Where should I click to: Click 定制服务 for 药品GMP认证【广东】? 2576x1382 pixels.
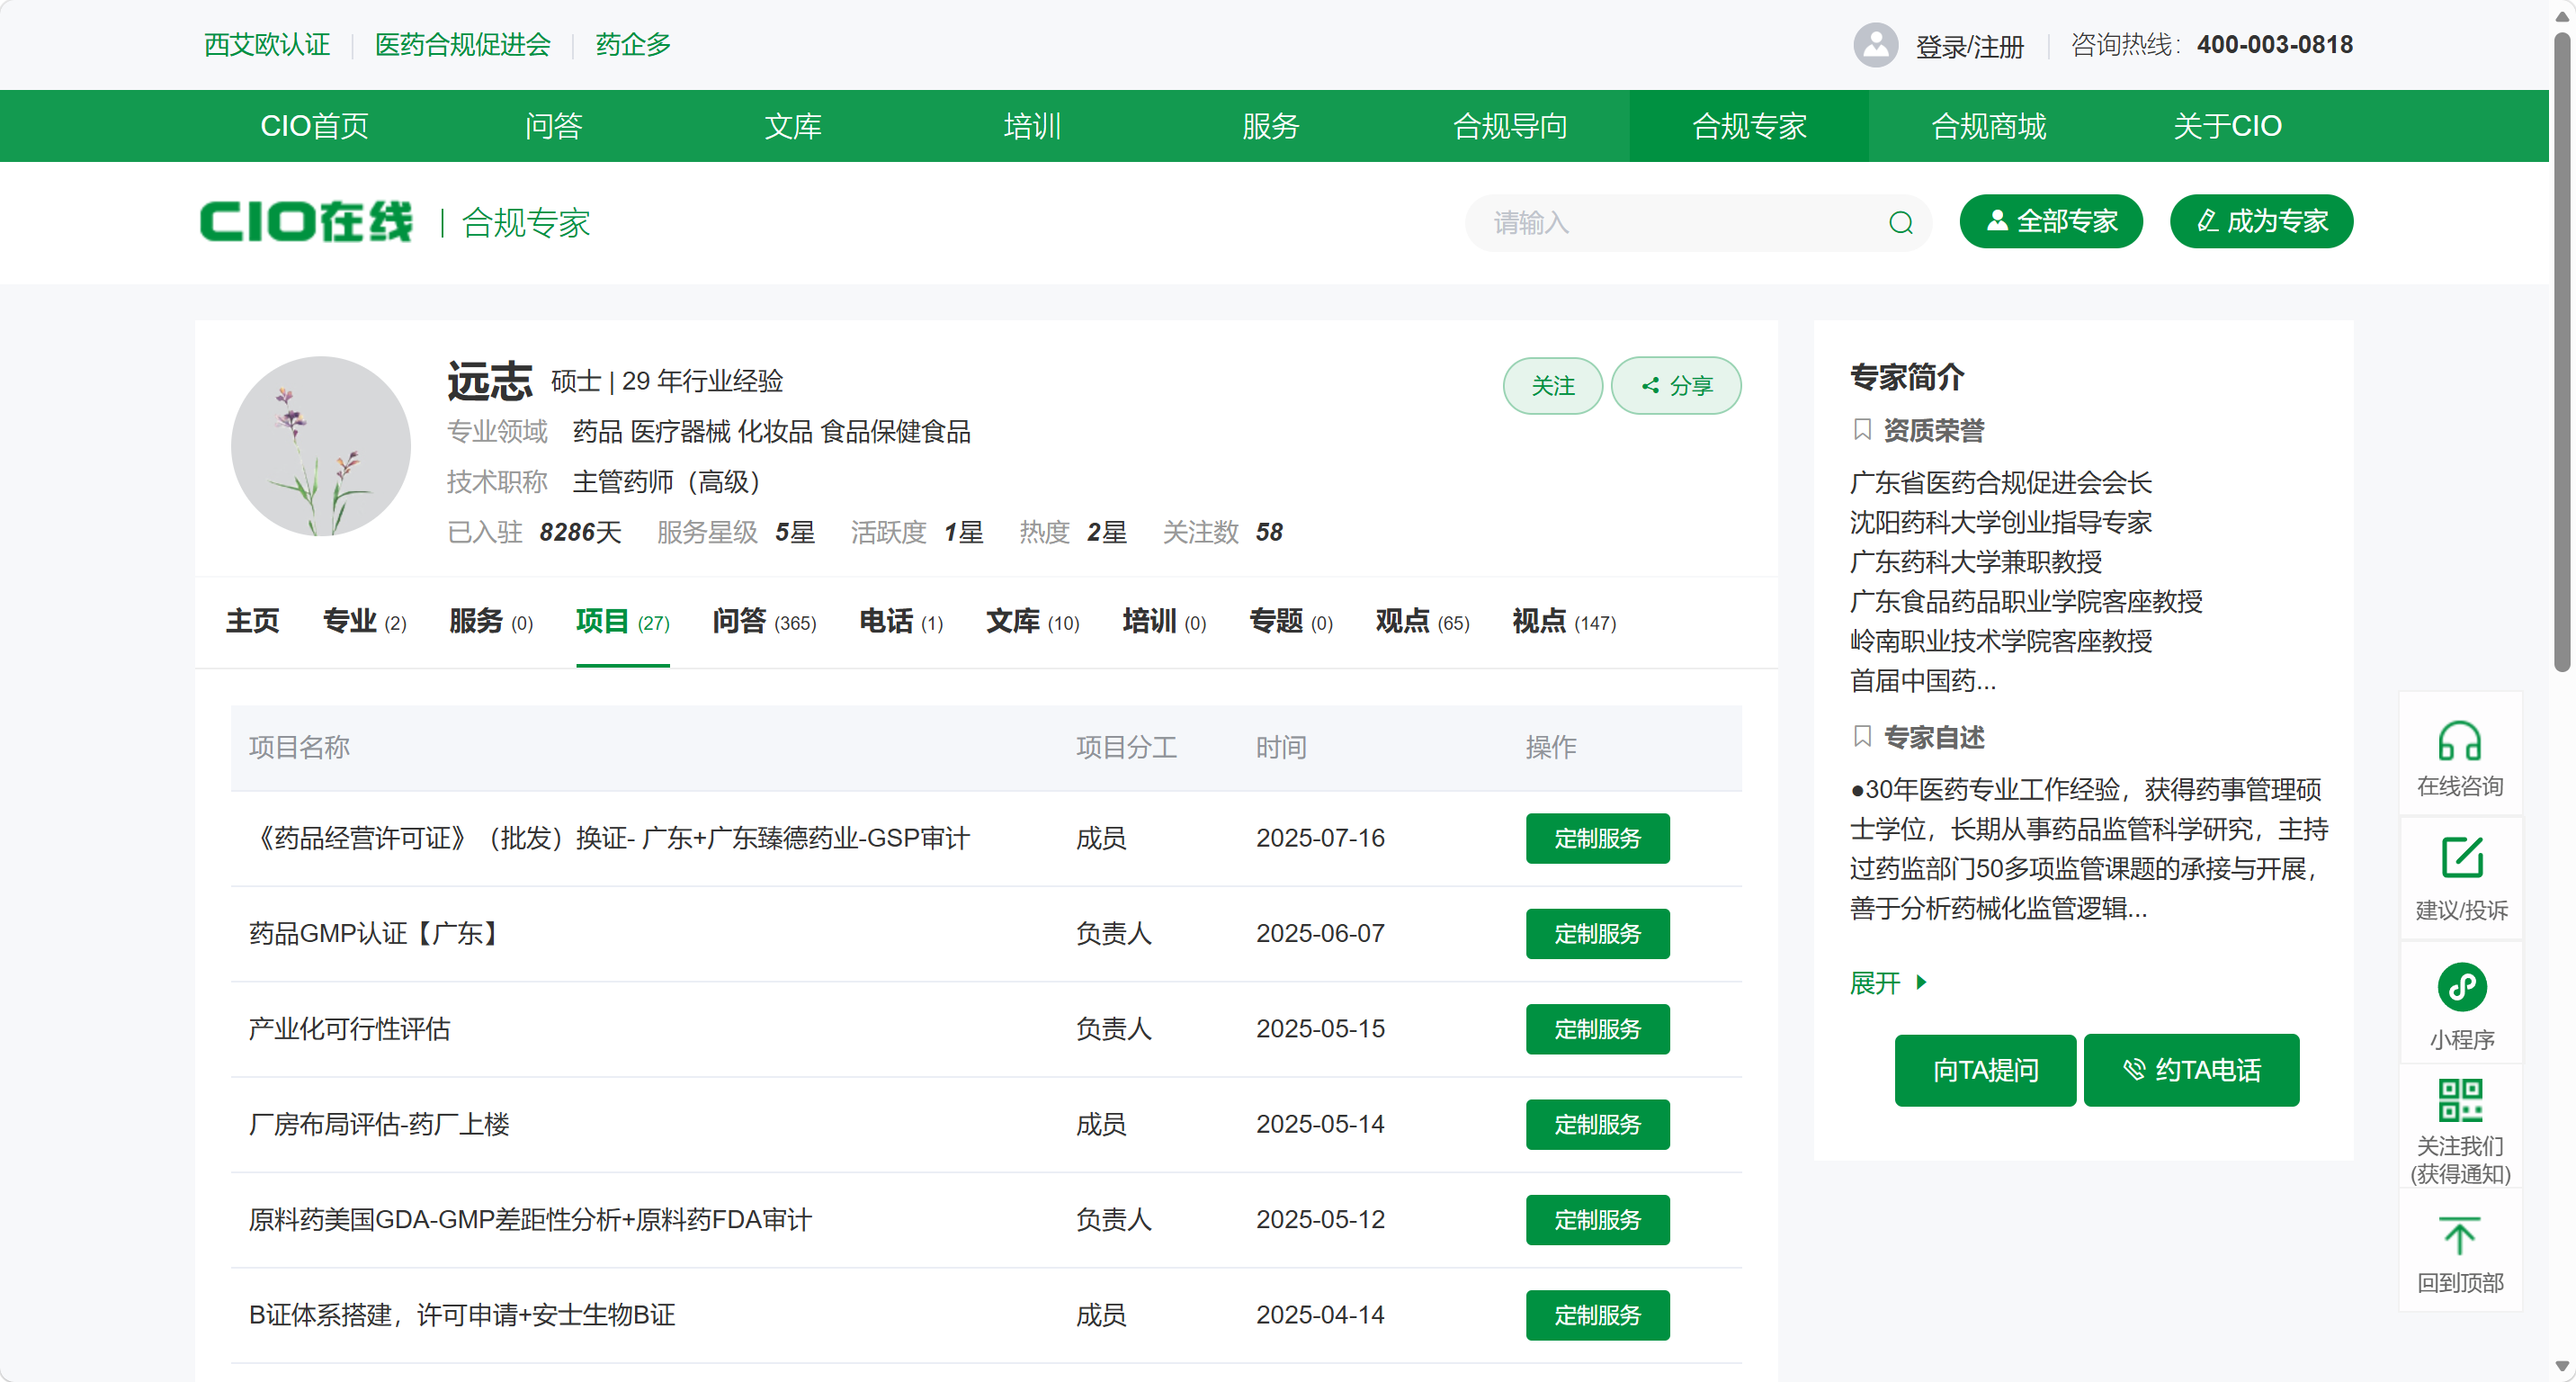click(x=1597, y=933)
